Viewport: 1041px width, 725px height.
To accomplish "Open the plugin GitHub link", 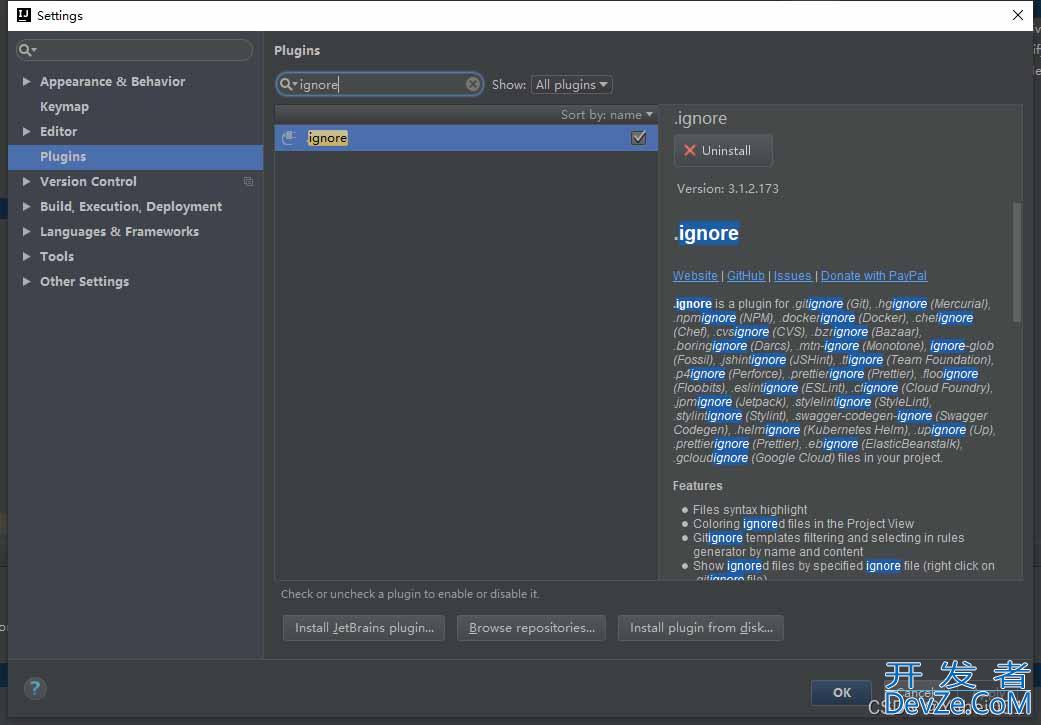I will (746, 276).
